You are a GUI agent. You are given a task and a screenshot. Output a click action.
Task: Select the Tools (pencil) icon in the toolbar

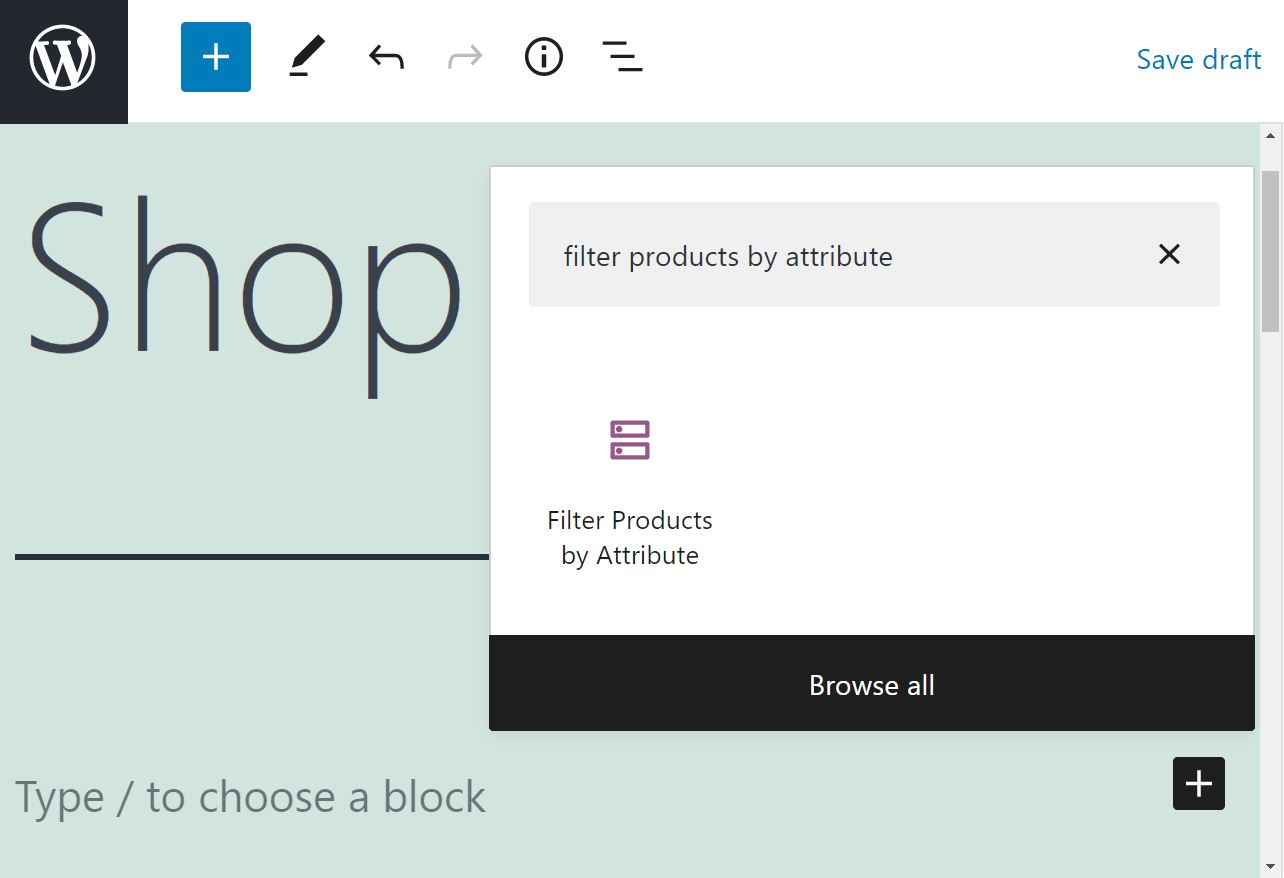point(306,57)
